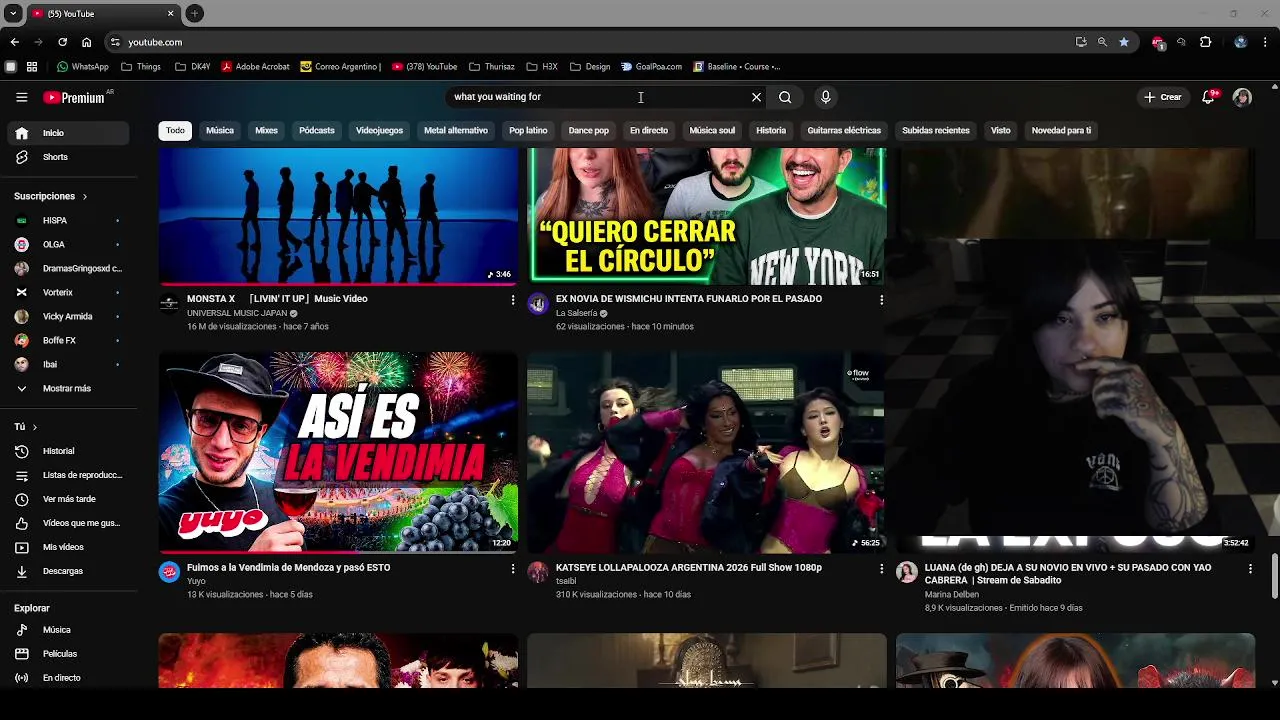This screenshot has height=720, width=1280.
Task: Open Mis vídeos in sidebar
Action: pyautogui.click(x=70, y=547)
